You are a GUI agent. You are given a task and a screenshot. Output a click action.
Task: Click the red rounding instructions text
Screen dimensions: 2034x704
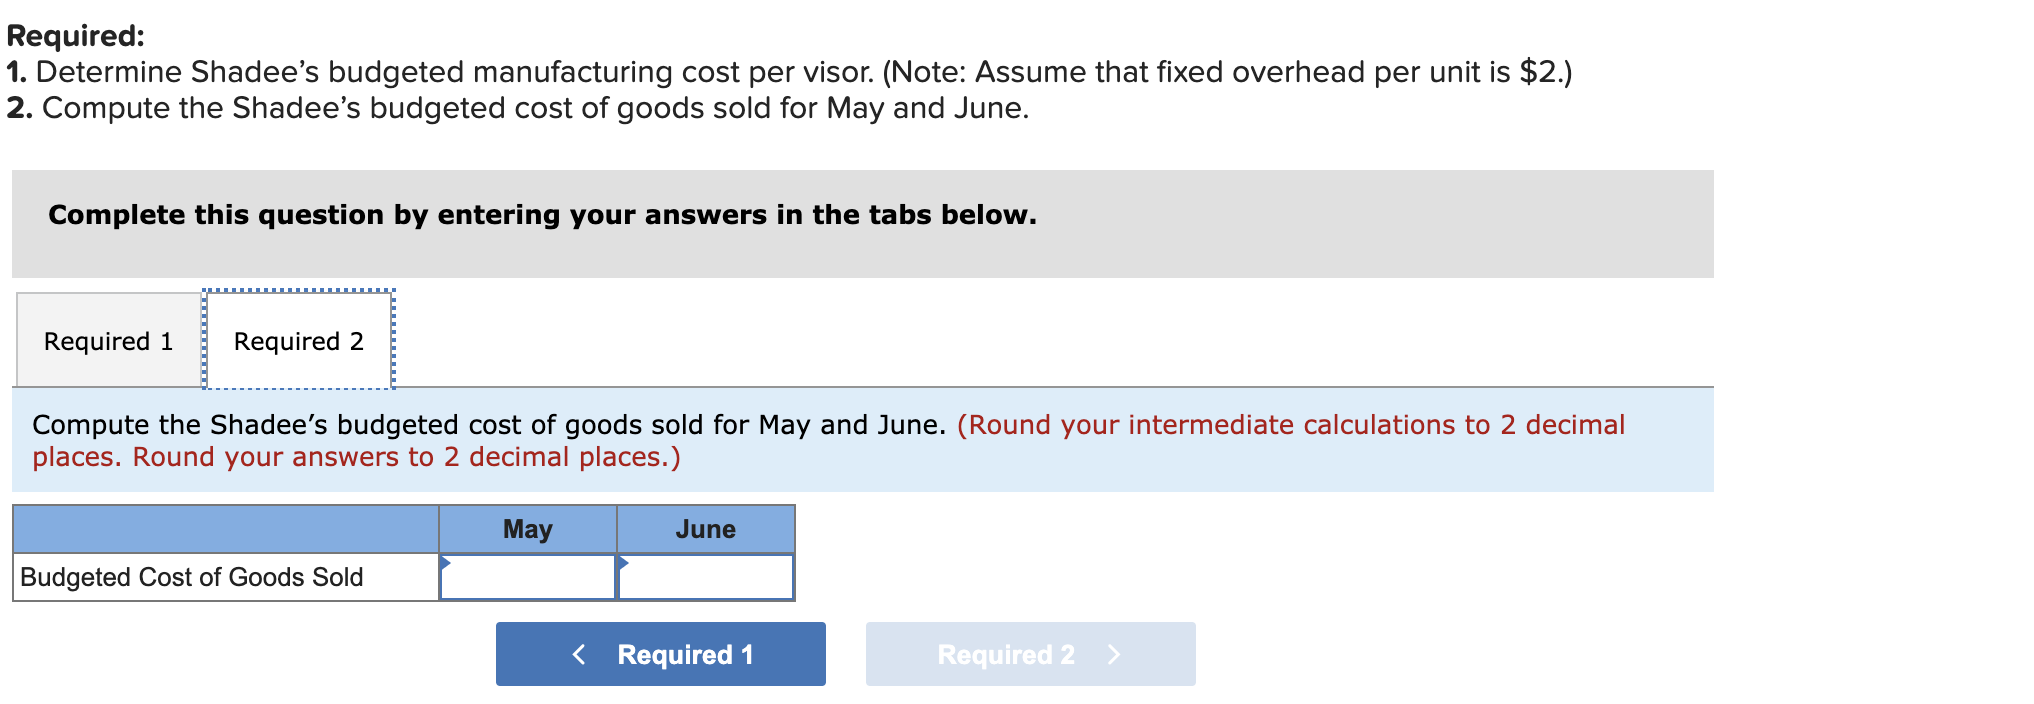(x=1290, y=425)
